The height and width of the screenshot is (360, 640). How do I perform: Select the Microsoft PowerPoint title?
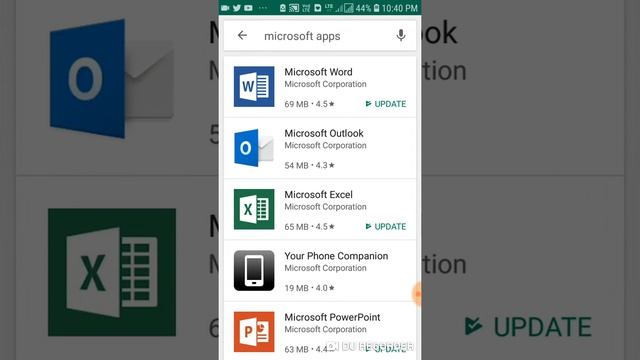pos(332,317)
